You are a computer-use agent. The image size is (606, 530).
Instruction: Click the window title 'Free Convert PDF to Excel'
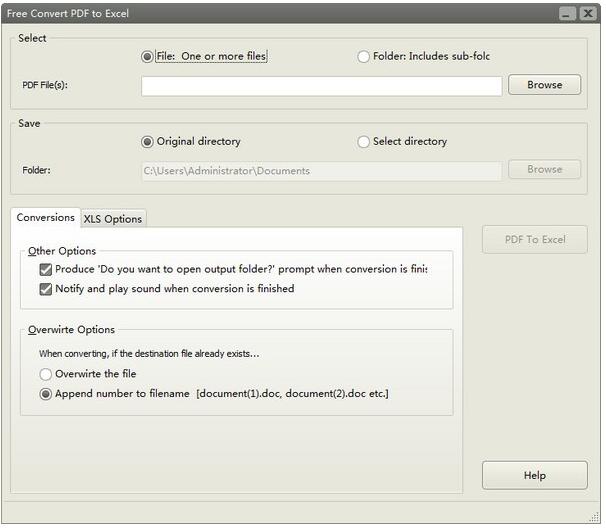pyautogui.click(x=68, y=14)
